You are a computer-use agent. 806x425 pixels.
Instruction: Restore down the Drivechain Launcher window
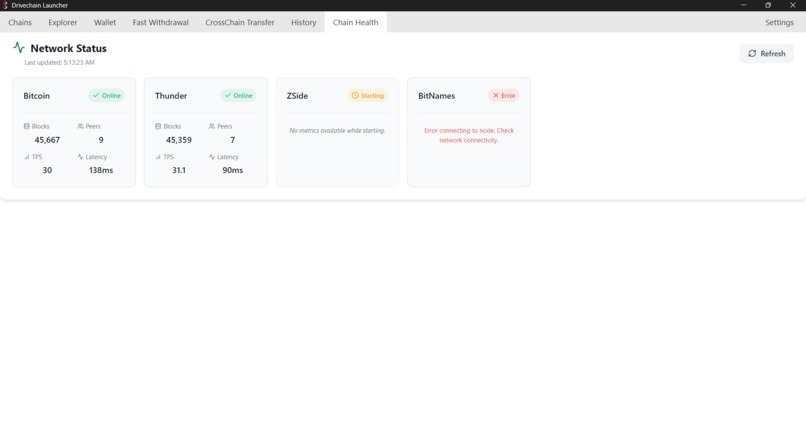[x=768, y=5]
